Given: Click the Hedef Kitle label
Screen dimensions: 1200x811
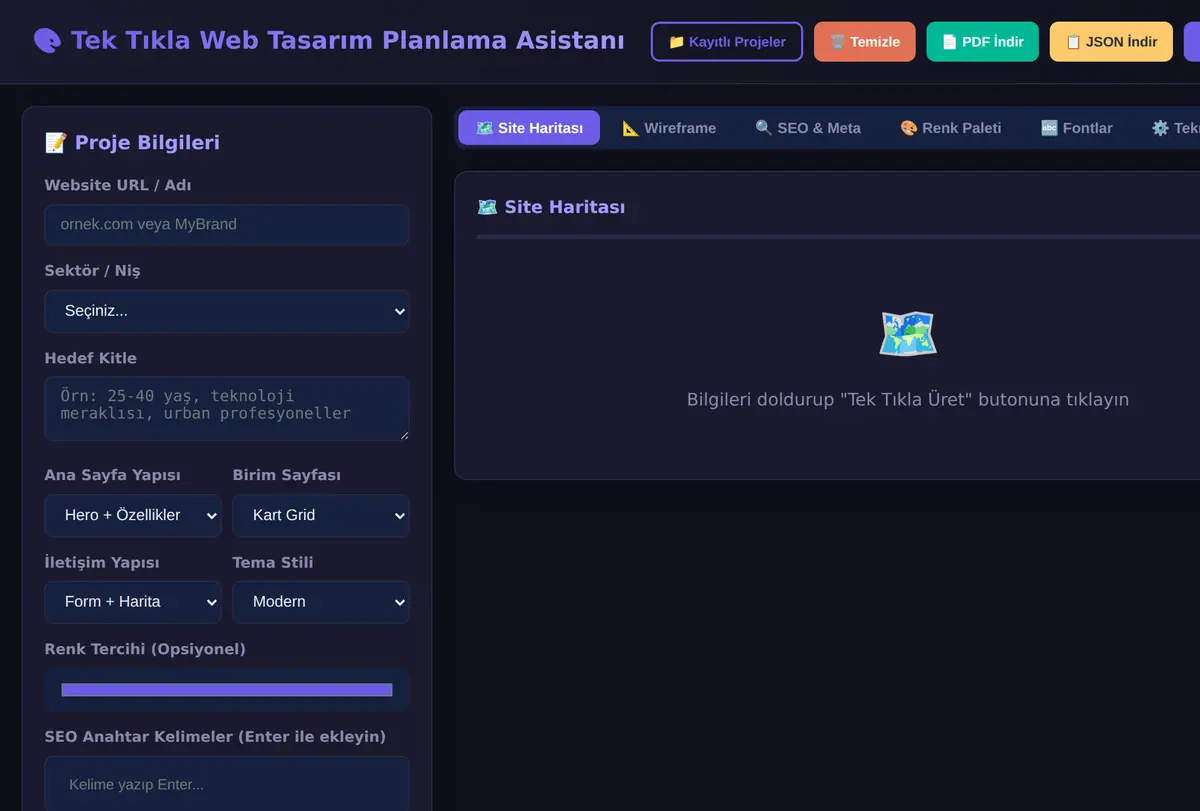Looking at the screenshot, I should click(91, 358).
